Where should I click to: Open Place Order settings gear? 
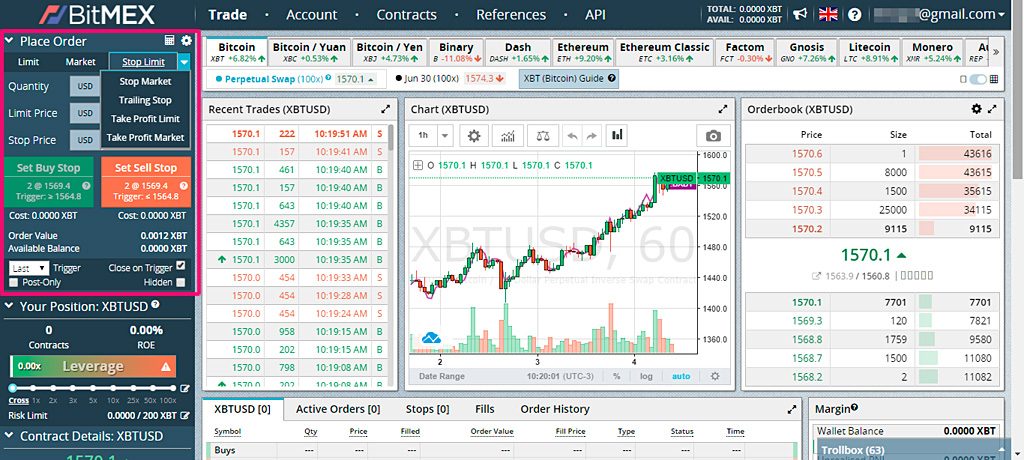(x=186, y=41)
